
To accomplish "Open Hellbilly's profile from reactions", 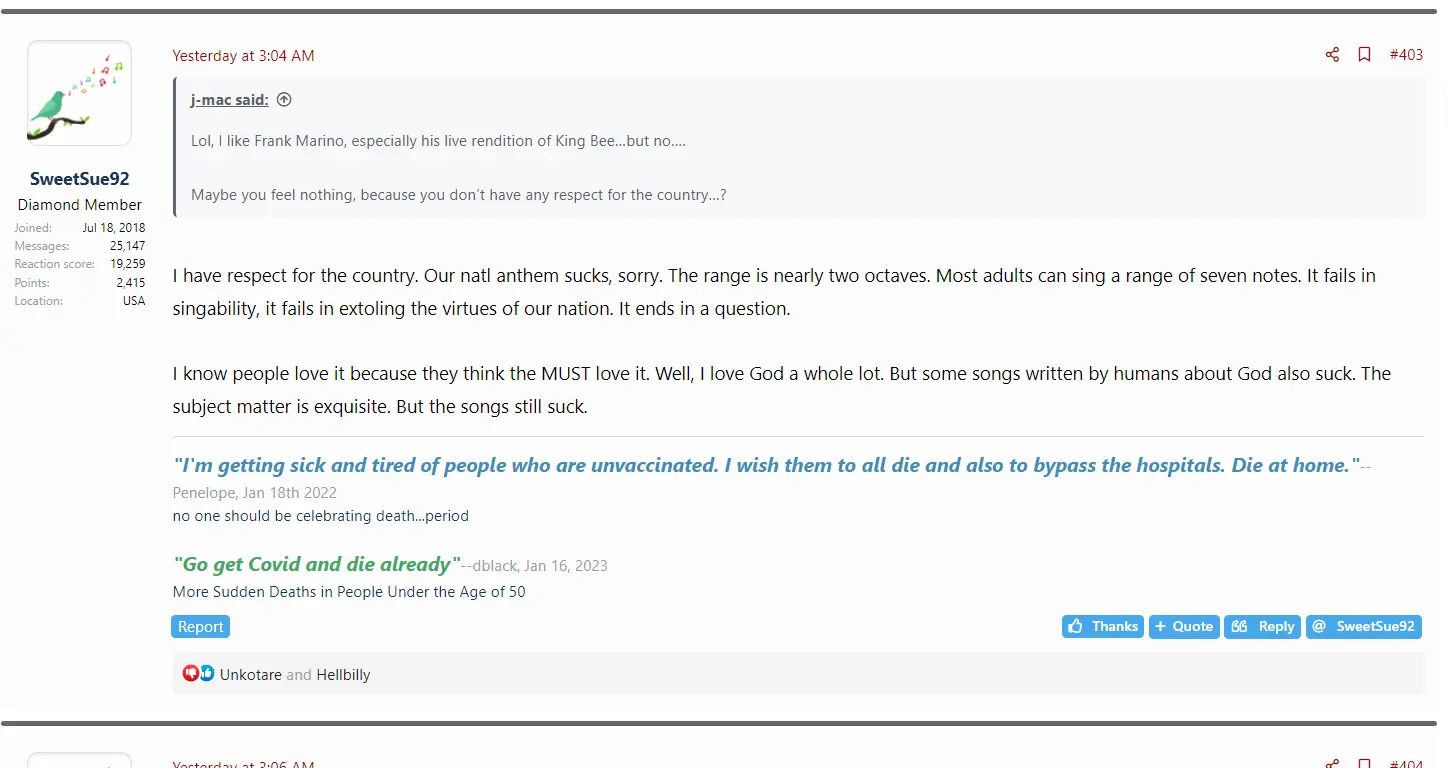I will (343, 675).
